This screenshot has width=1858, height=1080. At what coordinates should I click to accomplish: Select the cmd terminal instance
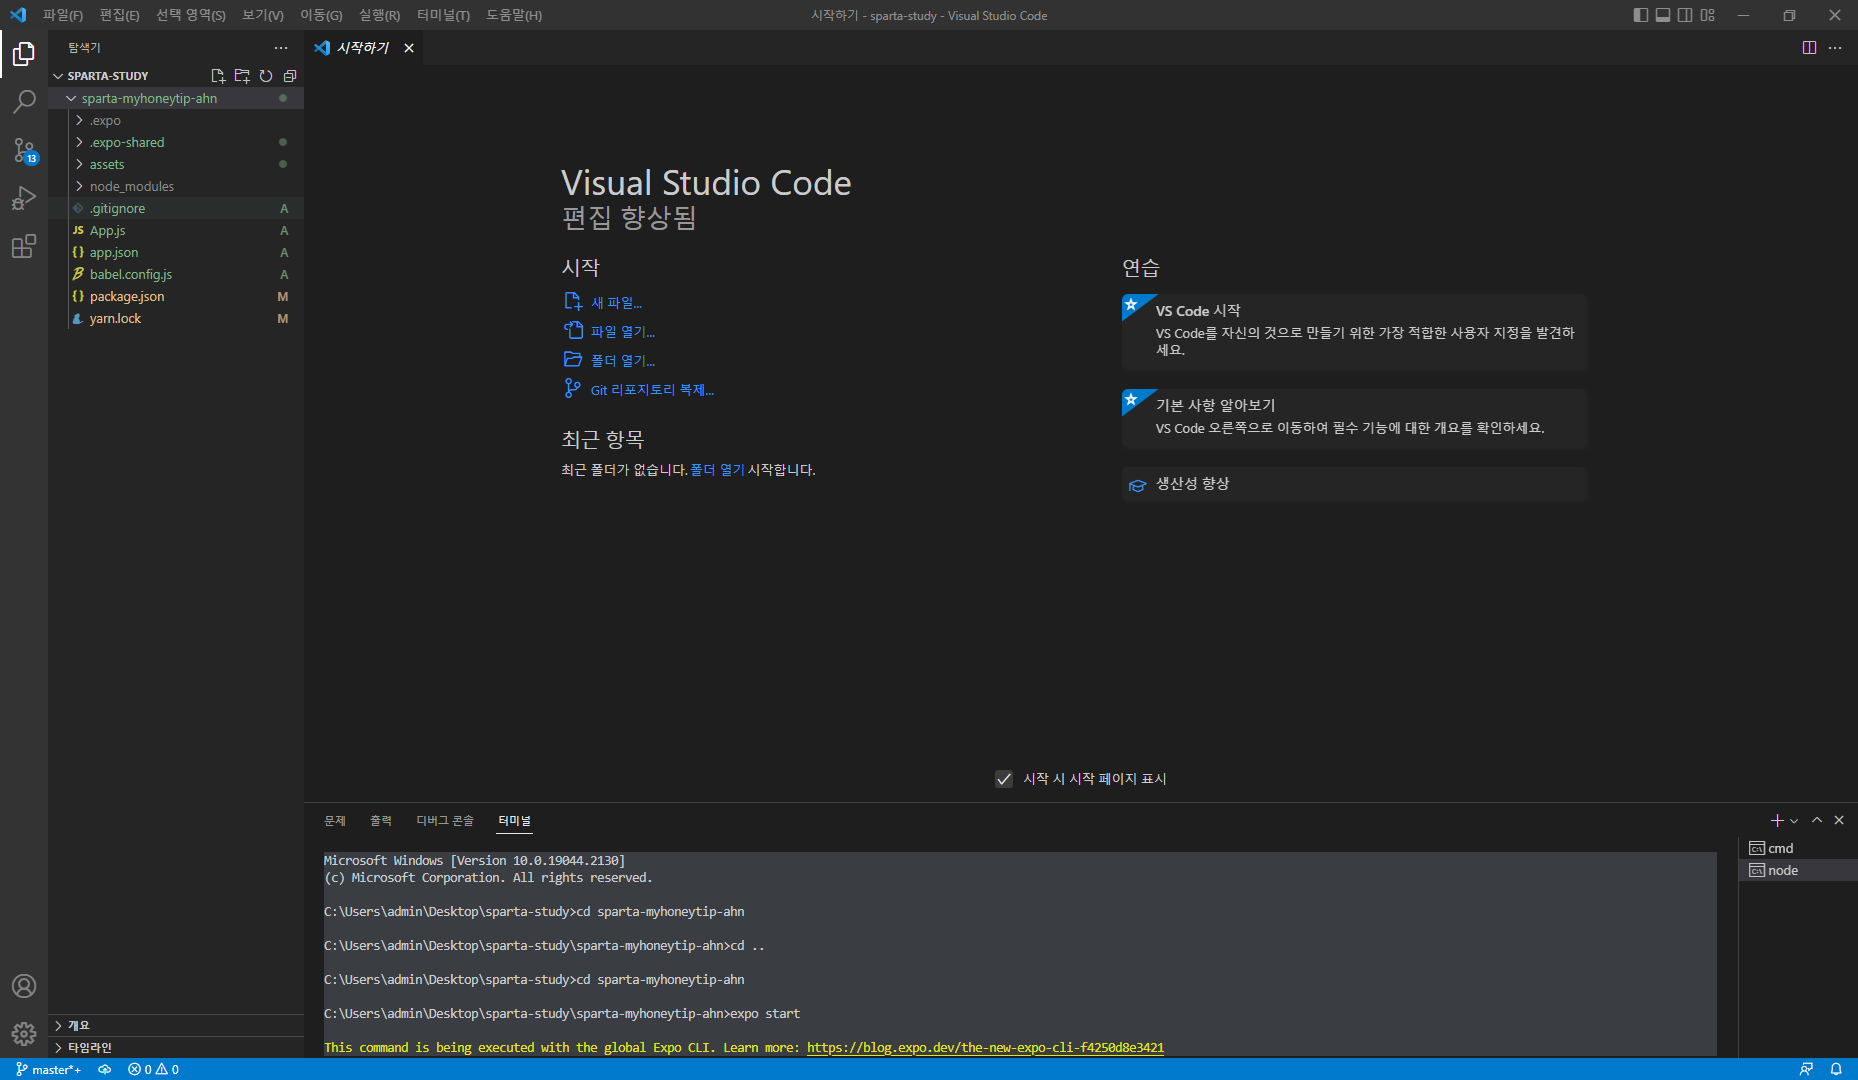tap(1798, 848)
